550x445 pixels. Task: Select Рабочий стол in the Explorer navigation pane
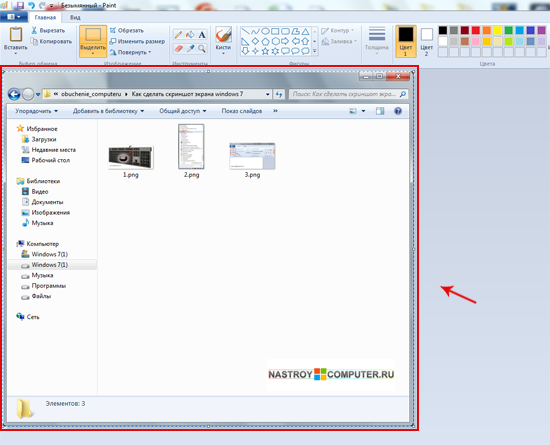point(46,160)
